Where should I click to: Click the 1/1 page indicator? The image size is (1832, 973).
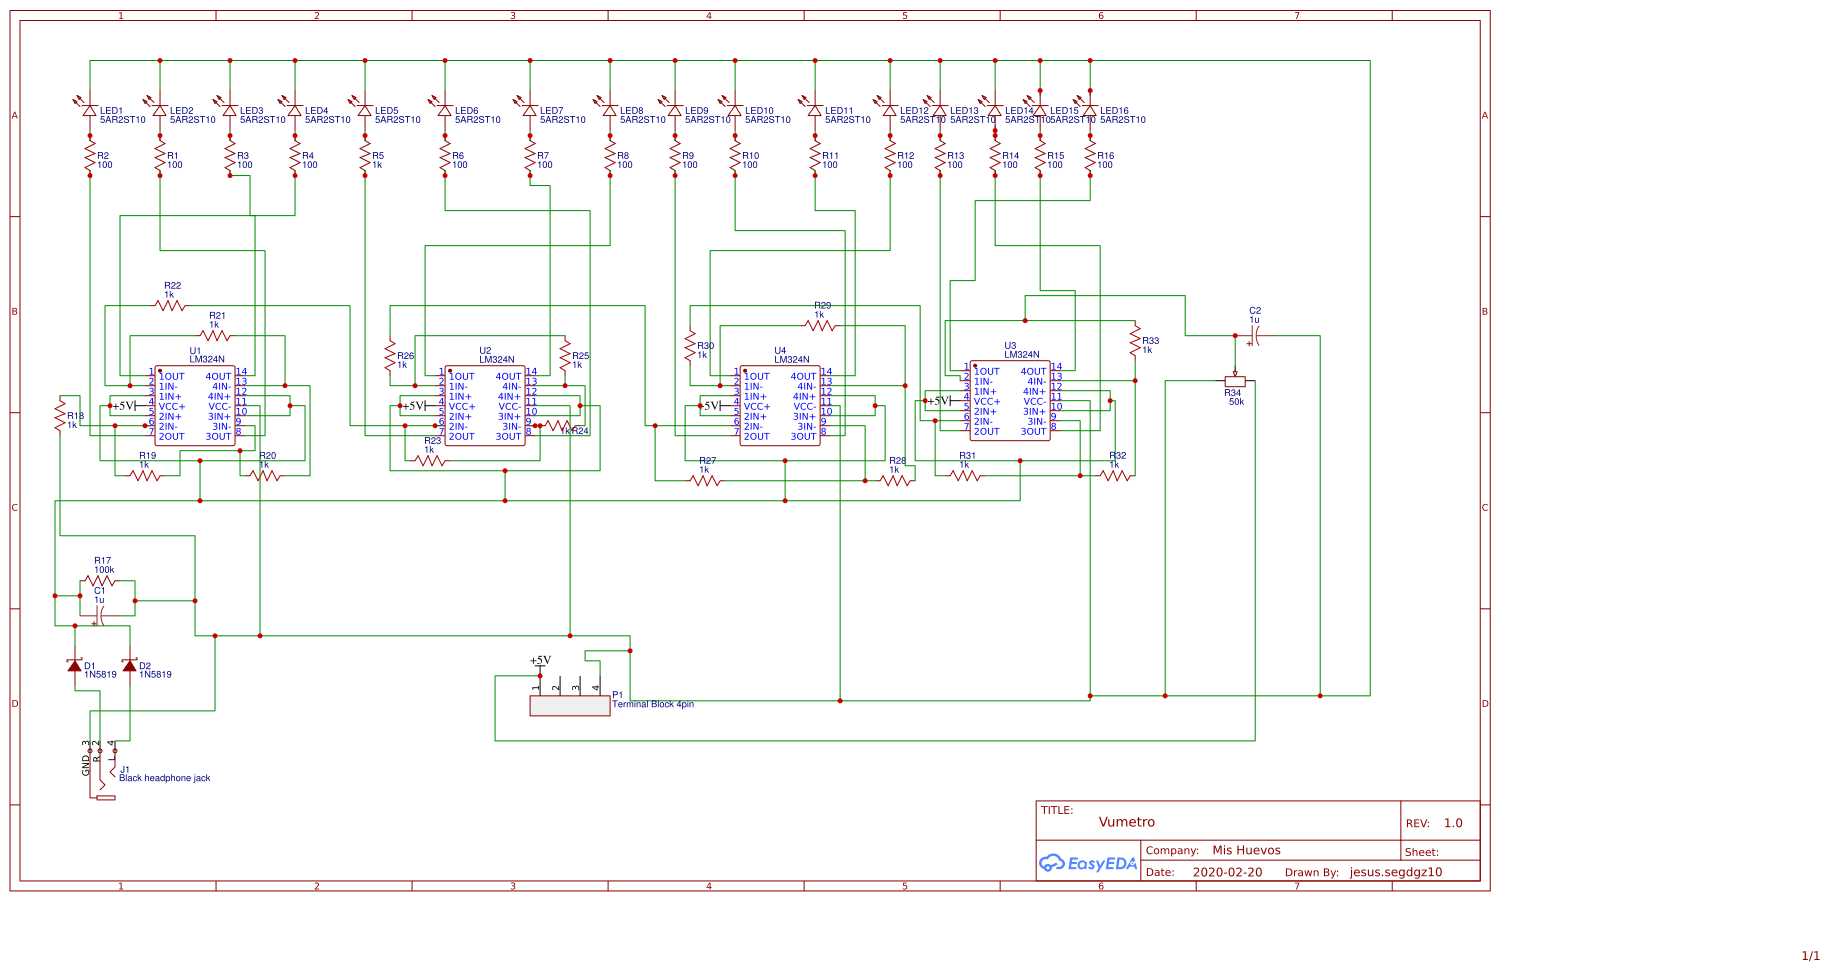point(1811,956)
